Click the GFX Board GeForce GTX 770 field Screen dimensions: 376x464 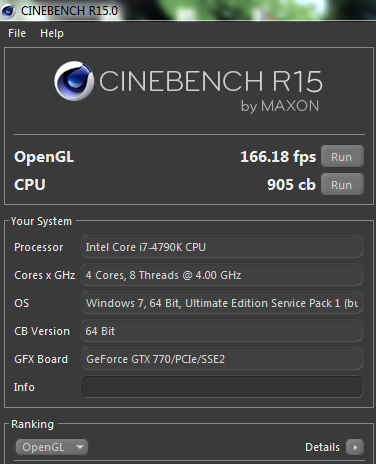point(222,359)
